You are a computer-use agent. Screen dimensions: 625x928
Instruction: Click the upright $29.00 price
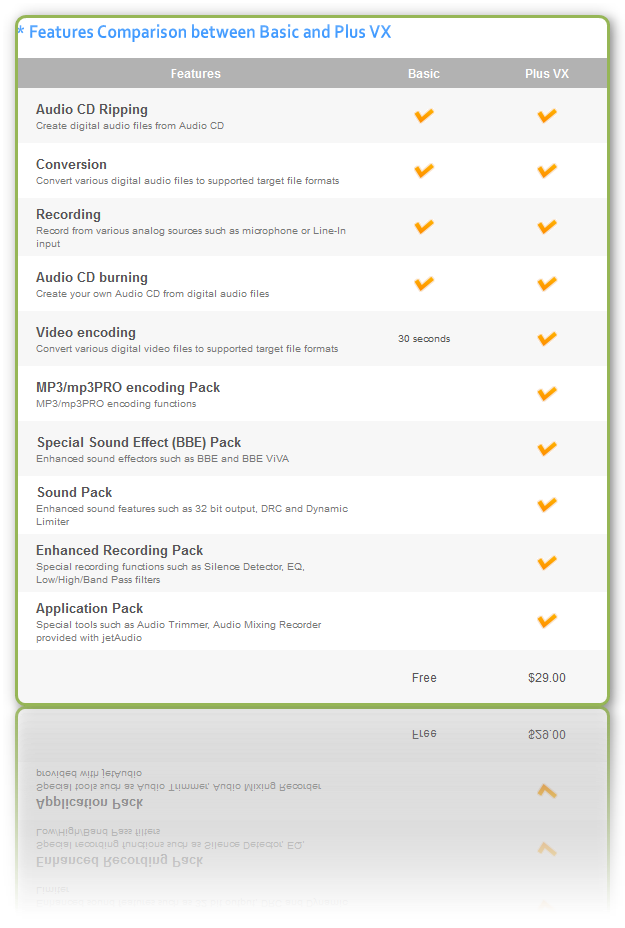click(x=547, y=678)
